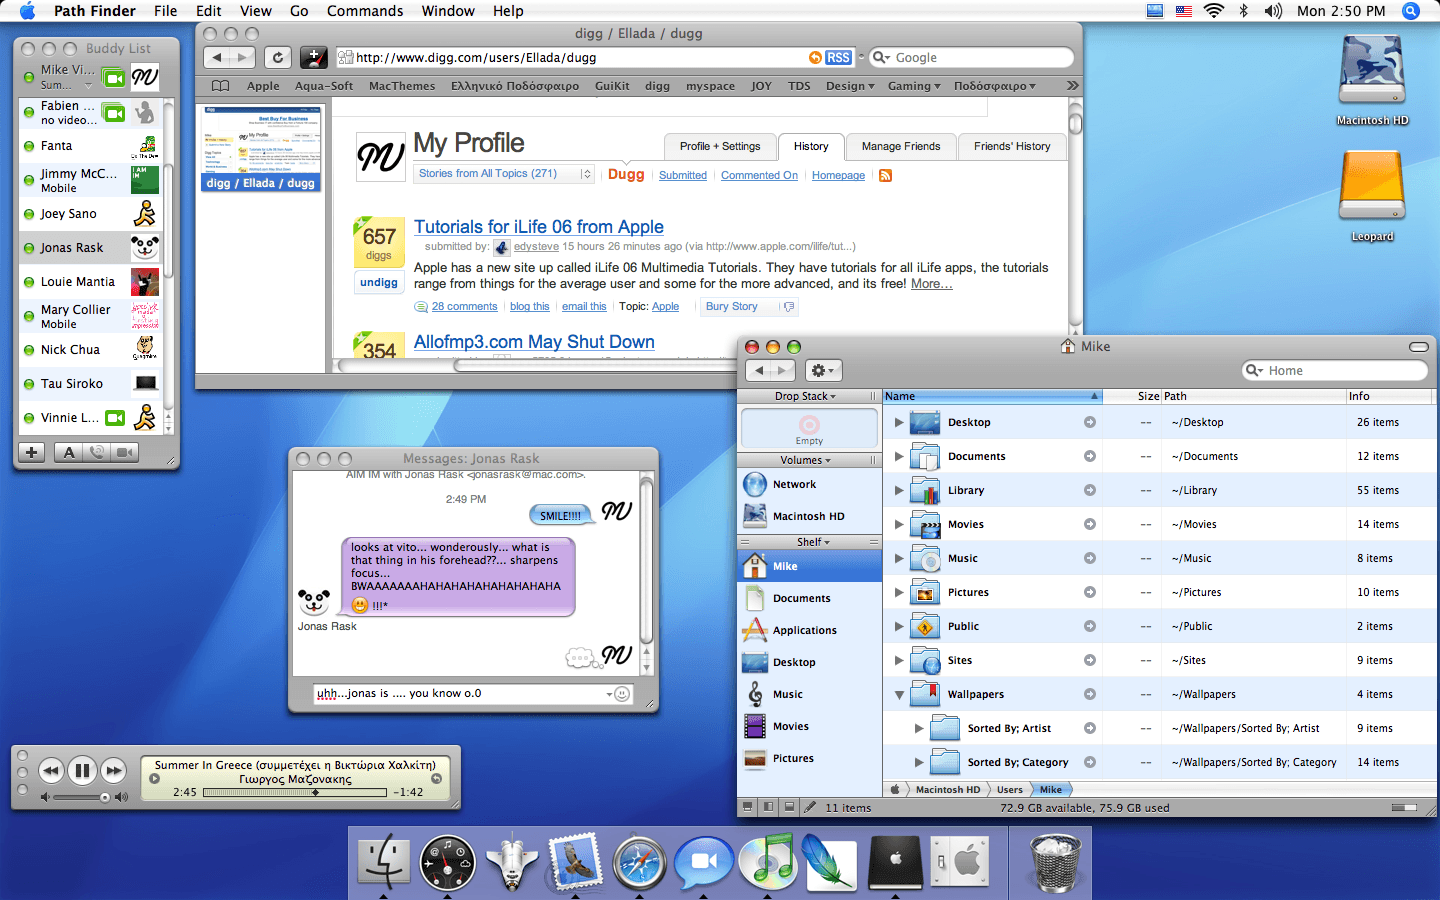Image resolution: width=1440 pixels, height=900 pixels.
Task: Click the Users segment in path bar
Action: (1010, 789)
